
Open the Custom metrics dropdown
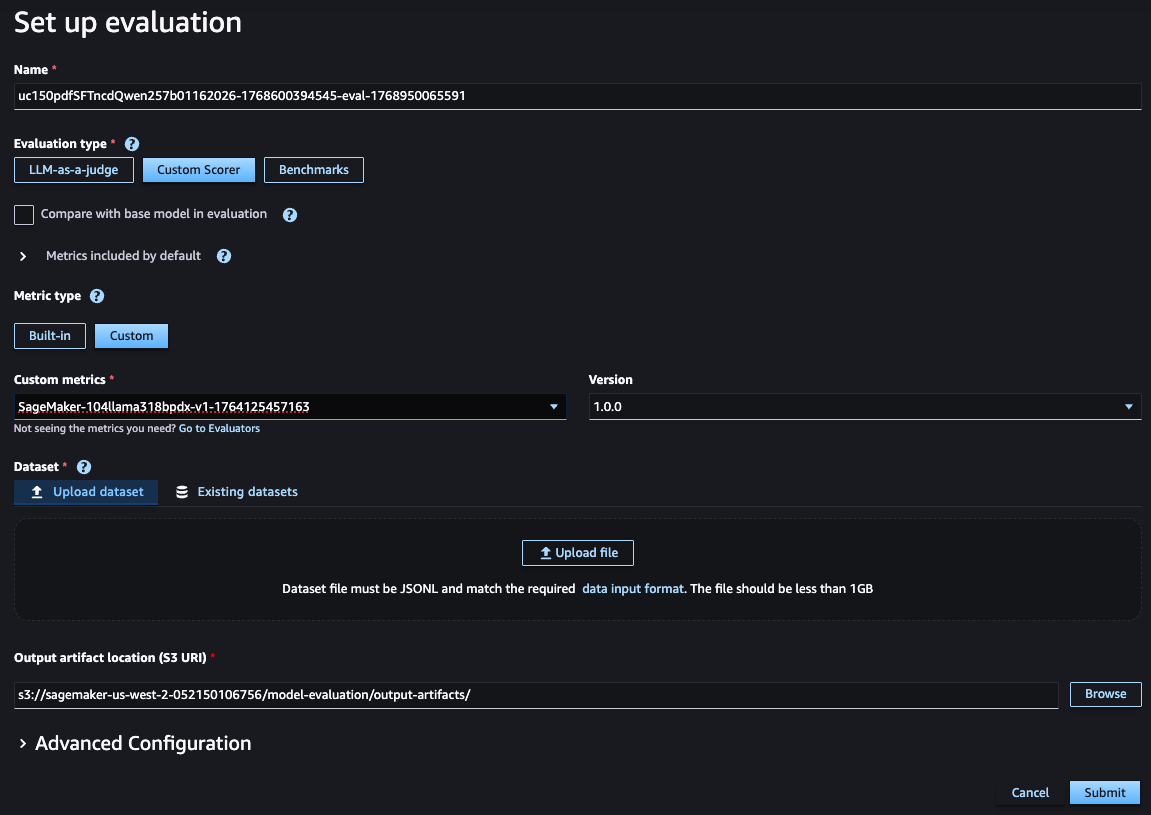[290, 406]
